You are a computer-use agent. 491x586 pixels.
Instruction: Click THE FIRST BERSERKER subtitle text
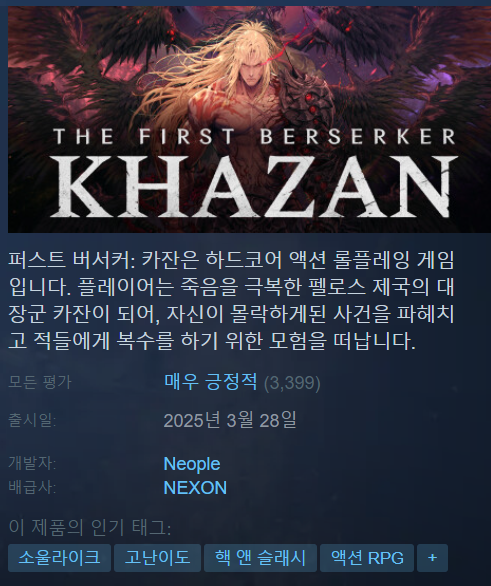[x=254, y=136]
